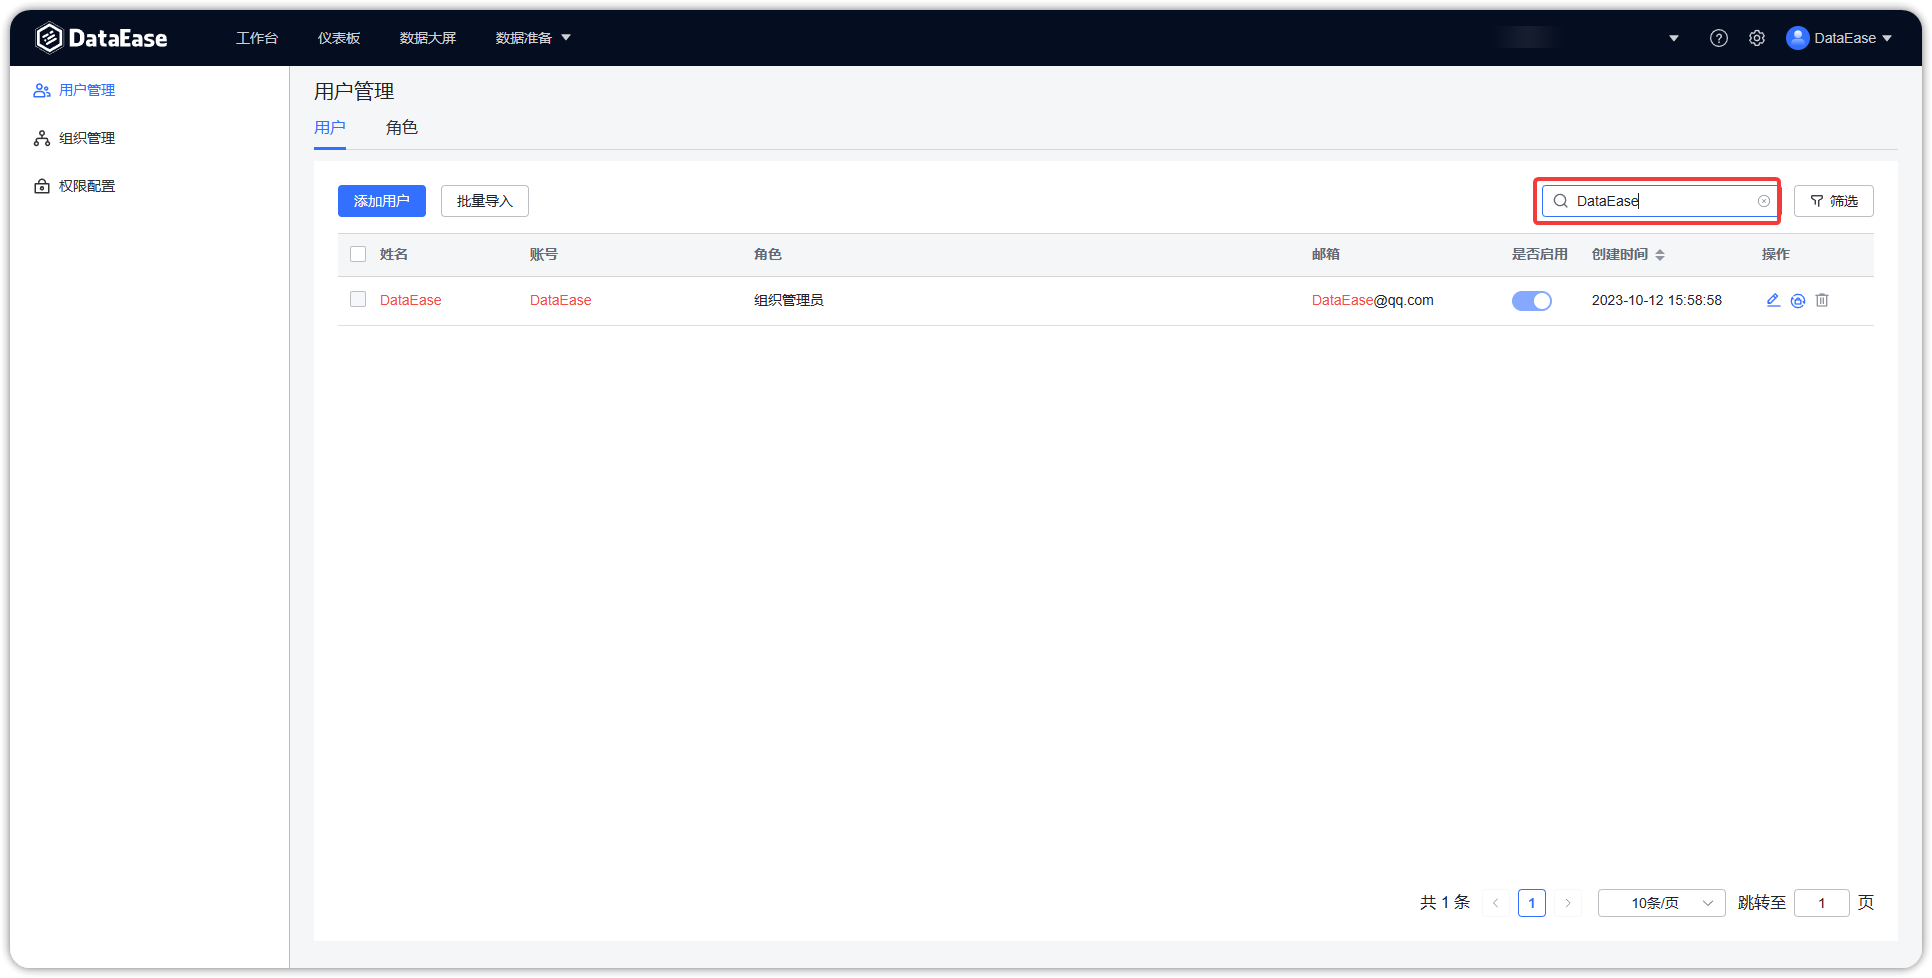The height and width of the screenshot is (978, 1932).
Task: Click the user avatar icon
Action: click(x=1797, y=38)
